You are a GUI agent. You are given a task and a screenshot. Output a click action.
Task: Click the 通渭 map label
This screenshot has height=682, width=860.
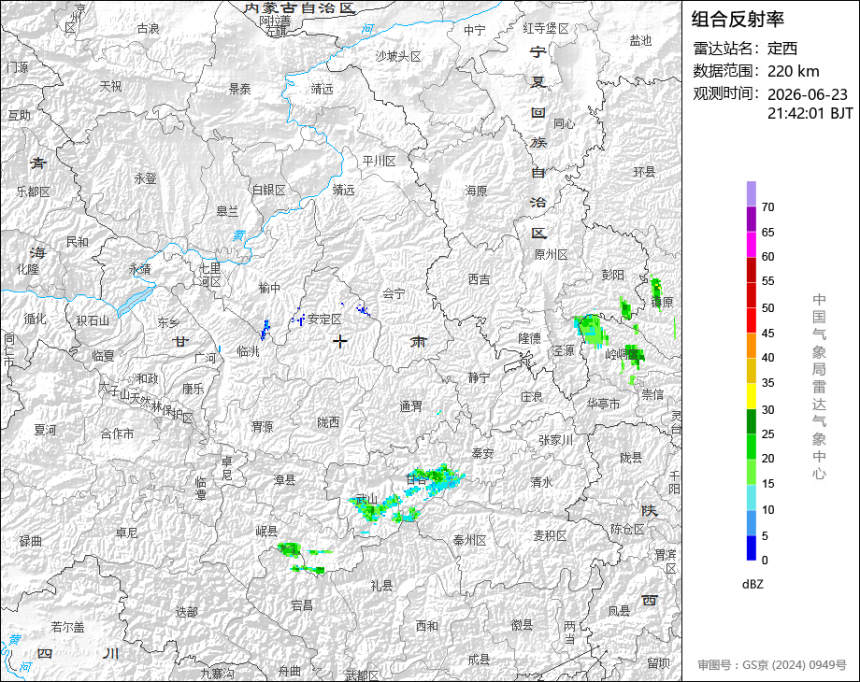click(411, 407)
